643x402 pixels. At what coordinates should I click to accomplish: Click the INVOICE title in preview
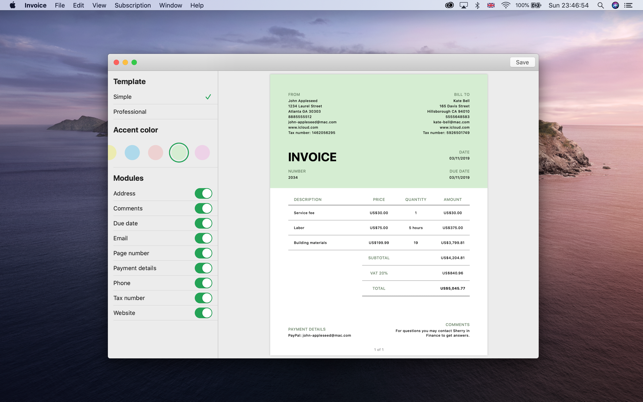(312, 157)
